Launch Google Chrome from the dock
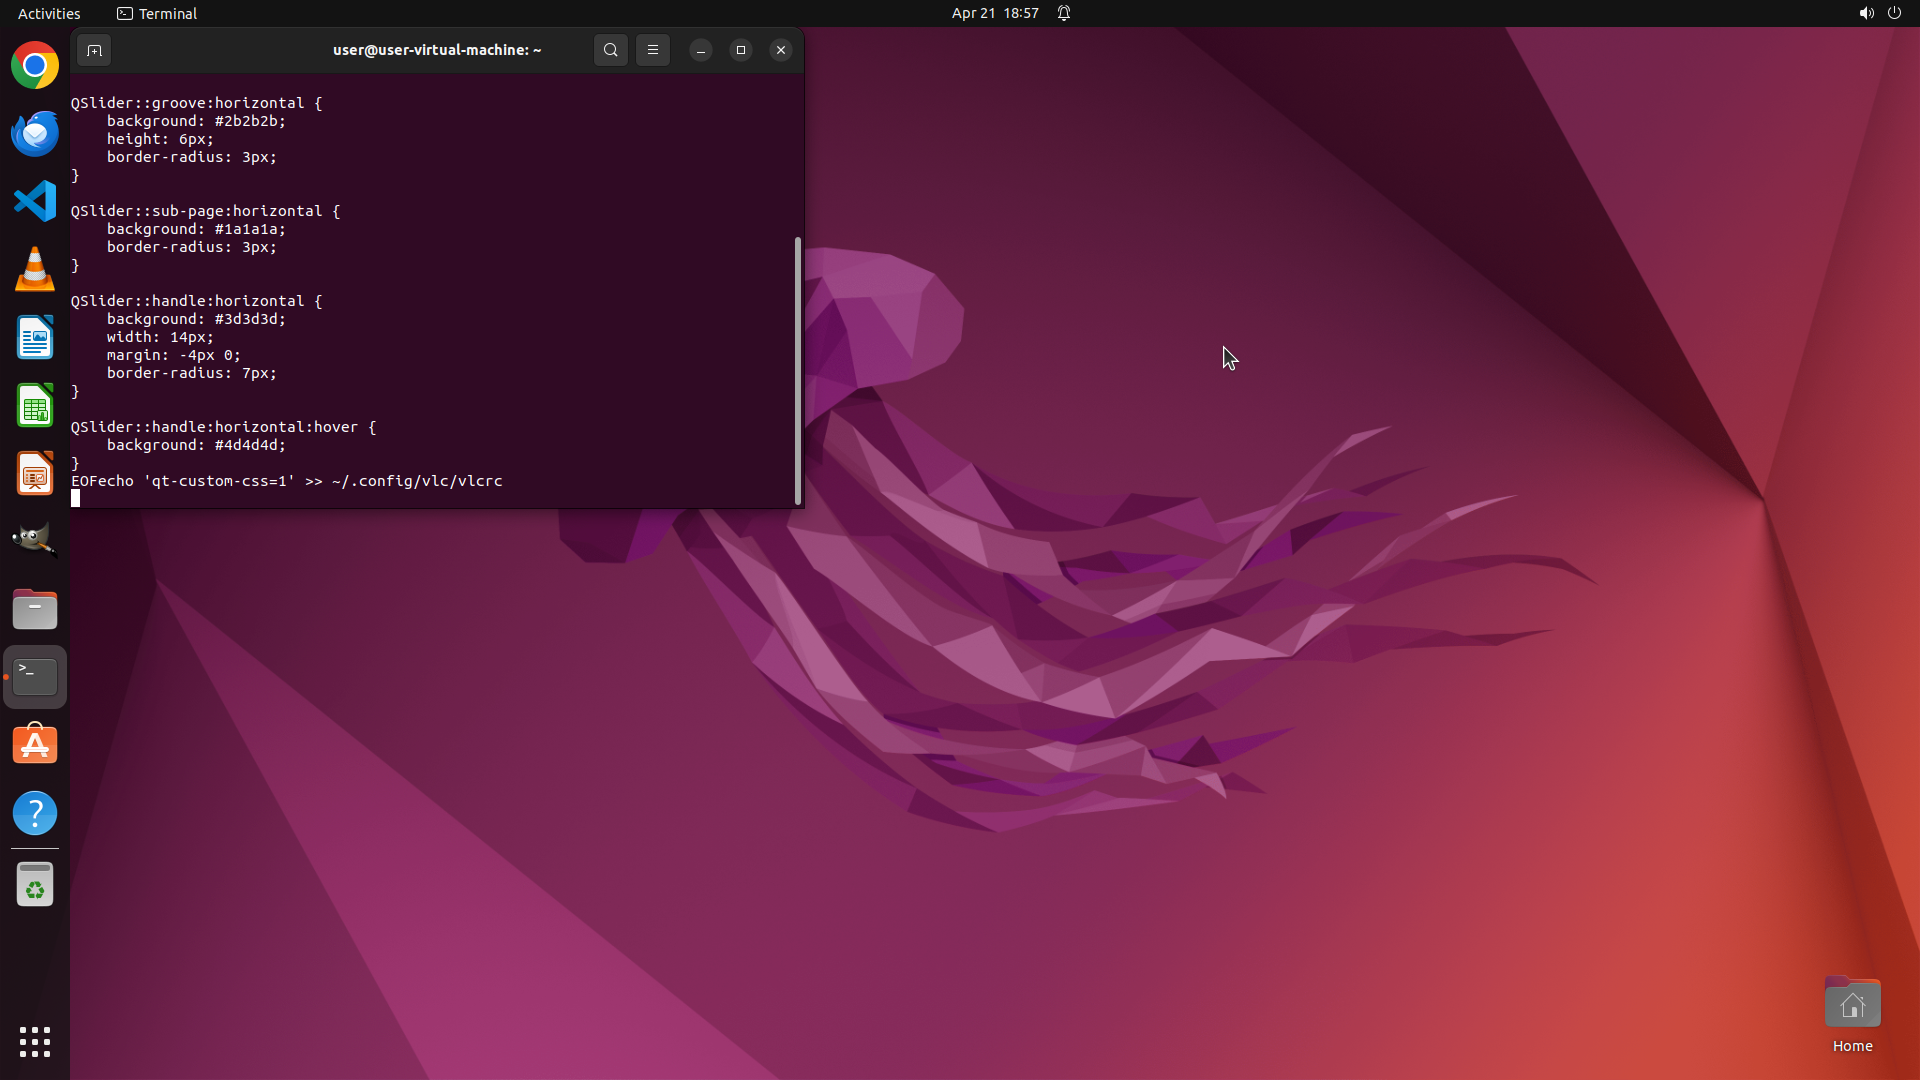Screen dimensions: 1920x1080 pyautogui.click(x=35, y=66)
